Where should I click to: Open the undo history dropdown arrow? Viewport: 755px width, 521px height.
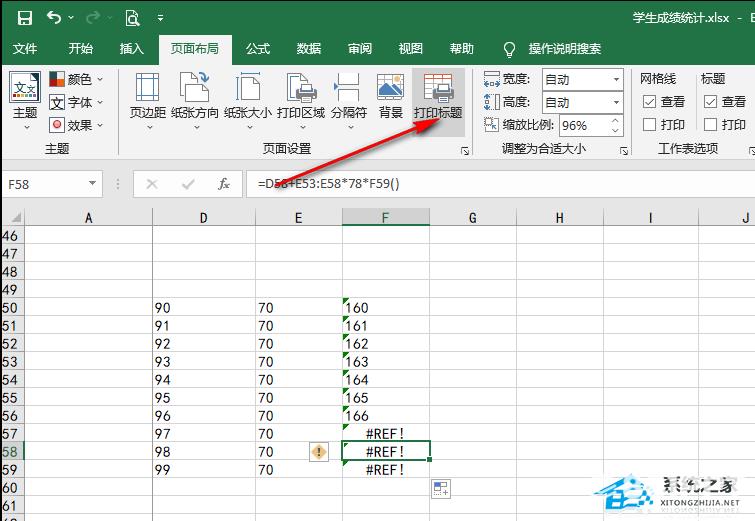pos(71,18)
